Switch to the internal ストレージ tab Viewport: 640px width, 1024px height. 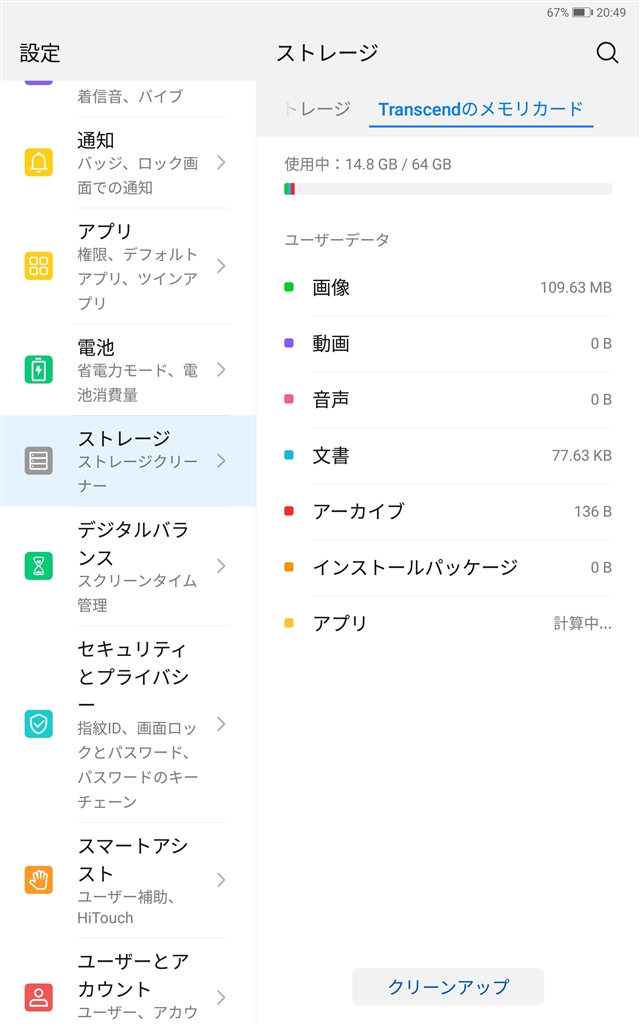pos(319,109)
